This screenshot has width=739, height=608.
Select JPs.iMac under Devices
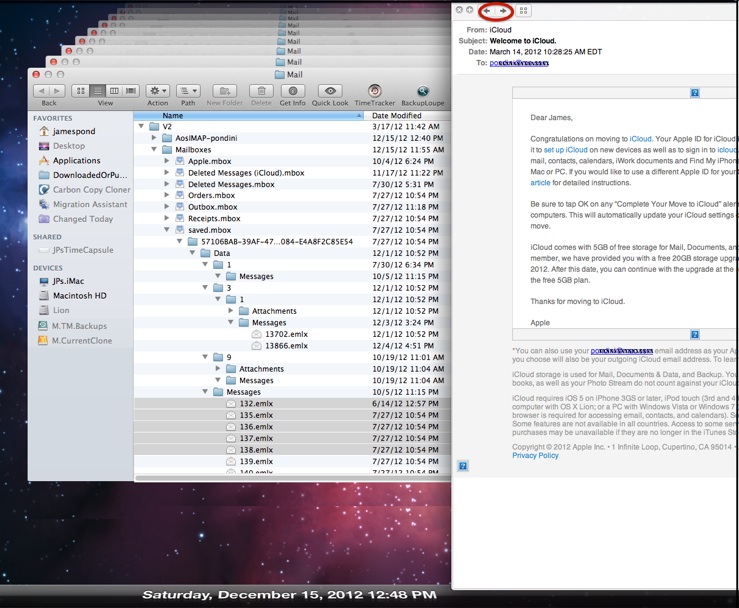click(x=68, y=281)
